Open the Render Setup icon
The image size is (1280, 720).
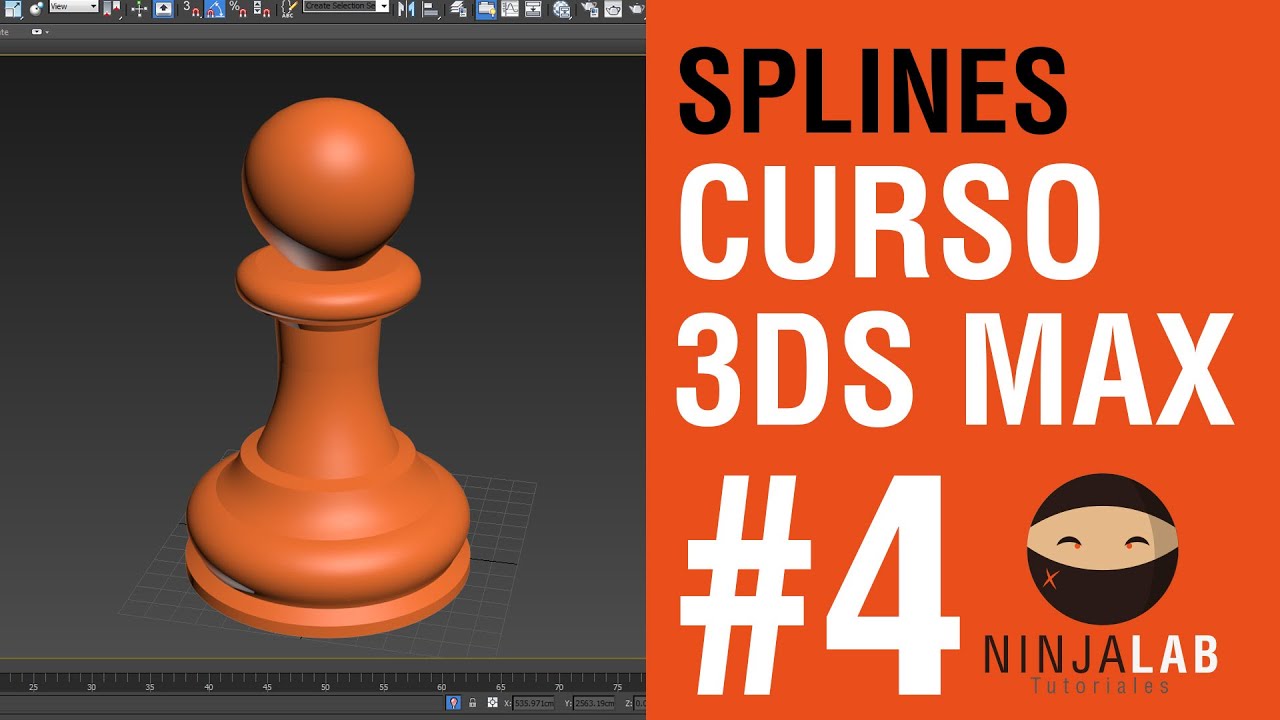tap(590, 8)
